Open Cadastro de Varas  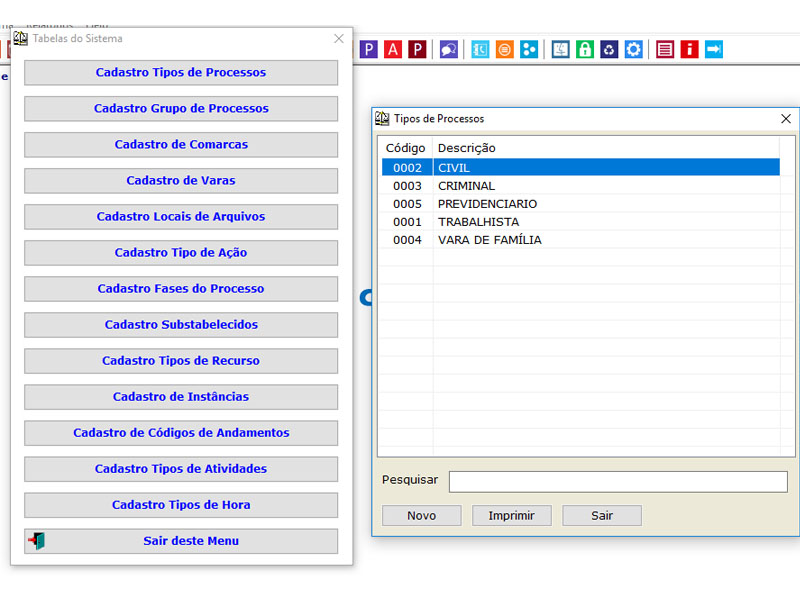click(181, 181)
